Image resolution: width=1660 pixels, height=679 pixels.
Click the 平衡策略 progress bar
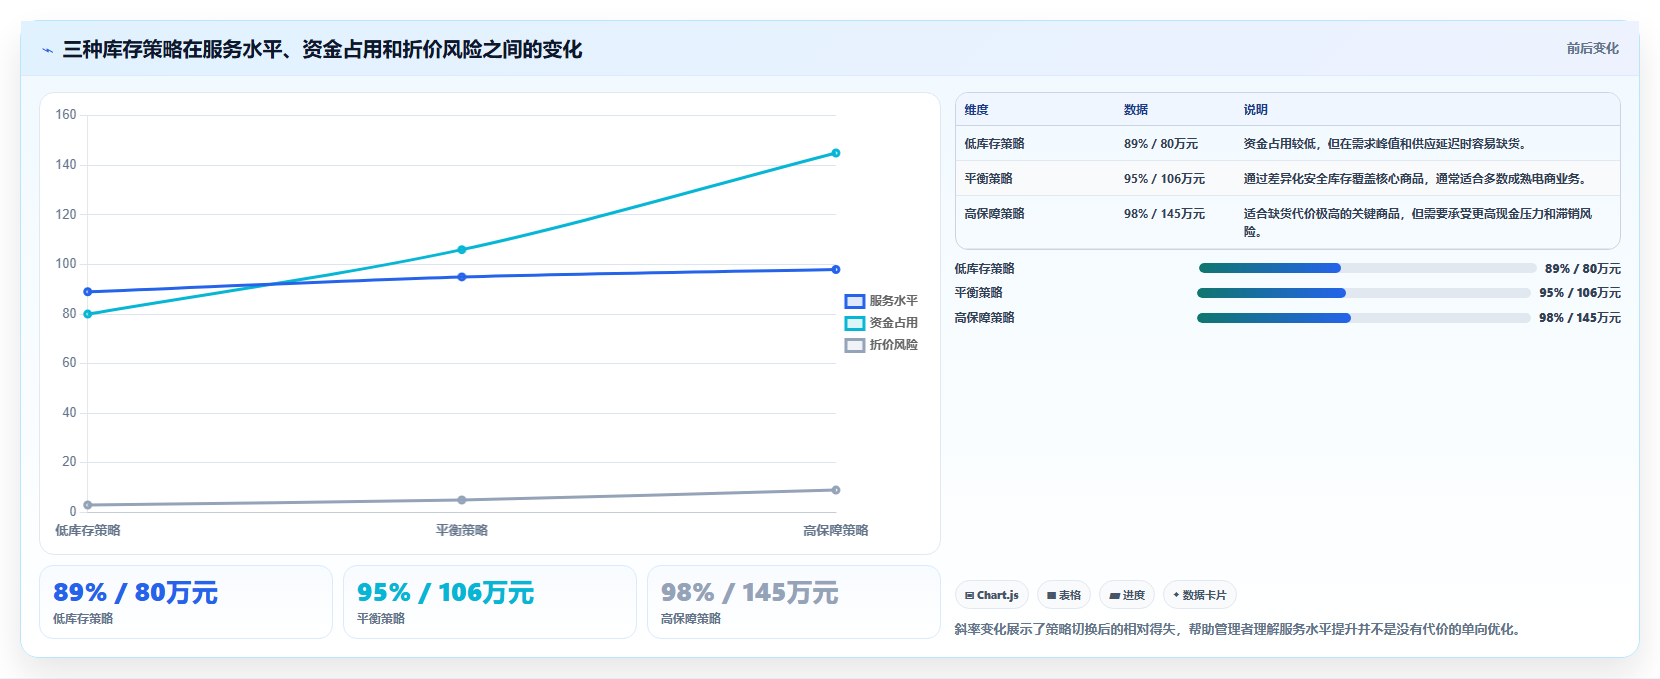coord(1364,293)
